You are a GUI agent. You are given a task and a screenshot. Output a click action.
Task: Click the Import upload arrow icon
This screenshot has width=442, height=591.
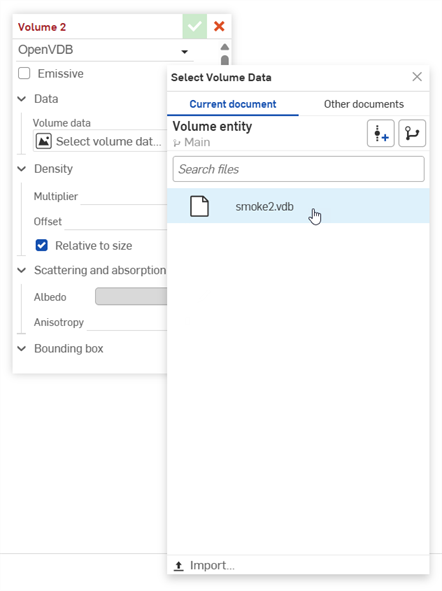pos(179,565)
